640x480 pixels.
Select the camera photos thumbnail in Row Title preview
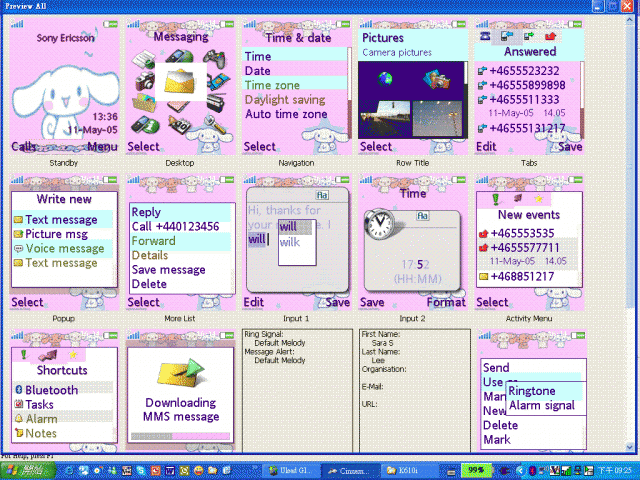coord(437,79)
